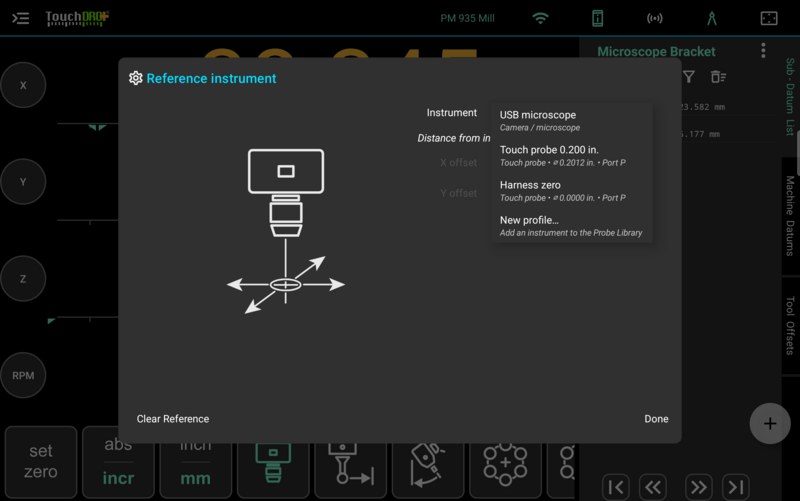
Task: Tap the microscope illustration in dialog
Action: tap(286, 231)
